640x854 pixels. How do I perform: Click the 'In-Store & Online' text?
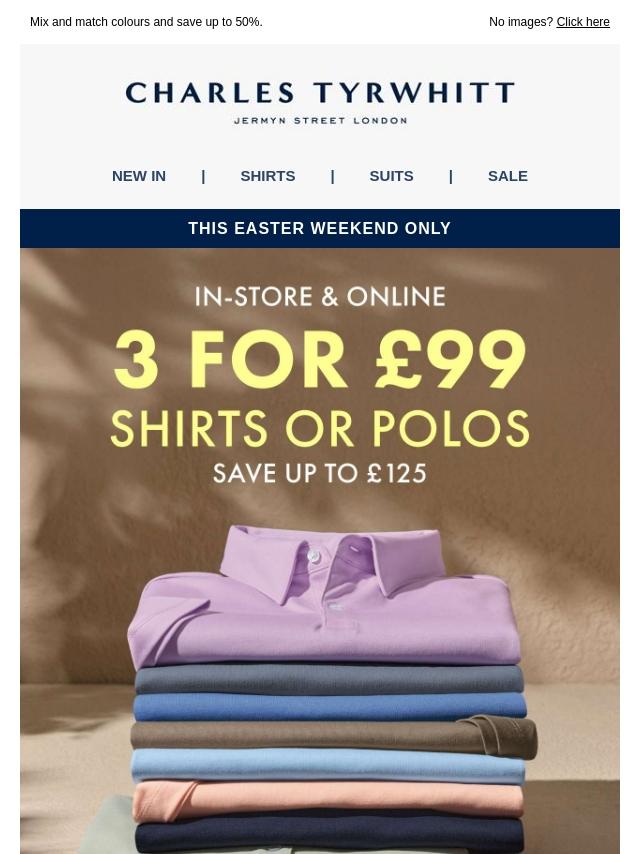pyautogui.click(x=320, y=297)
